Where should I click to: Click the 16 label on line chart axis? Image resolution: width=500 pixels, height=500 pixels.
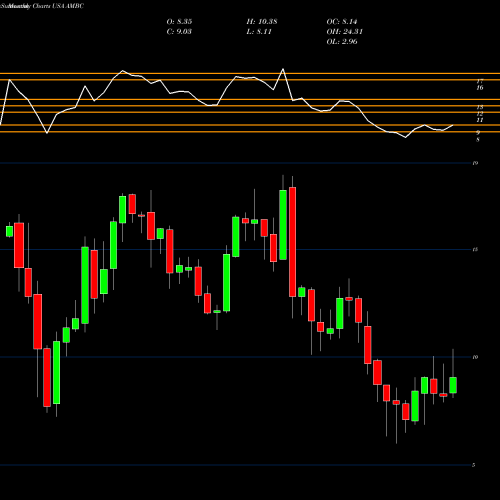click(480, 88)
